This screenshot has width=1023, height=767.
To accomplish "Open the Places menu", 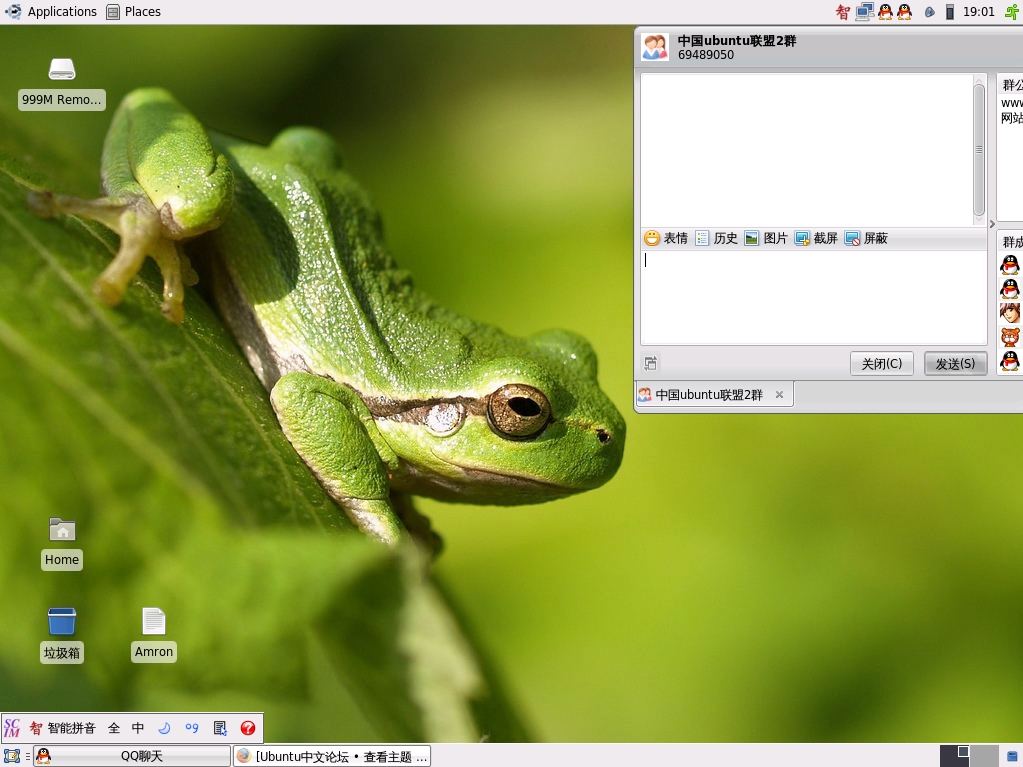I will pos(134,12).
